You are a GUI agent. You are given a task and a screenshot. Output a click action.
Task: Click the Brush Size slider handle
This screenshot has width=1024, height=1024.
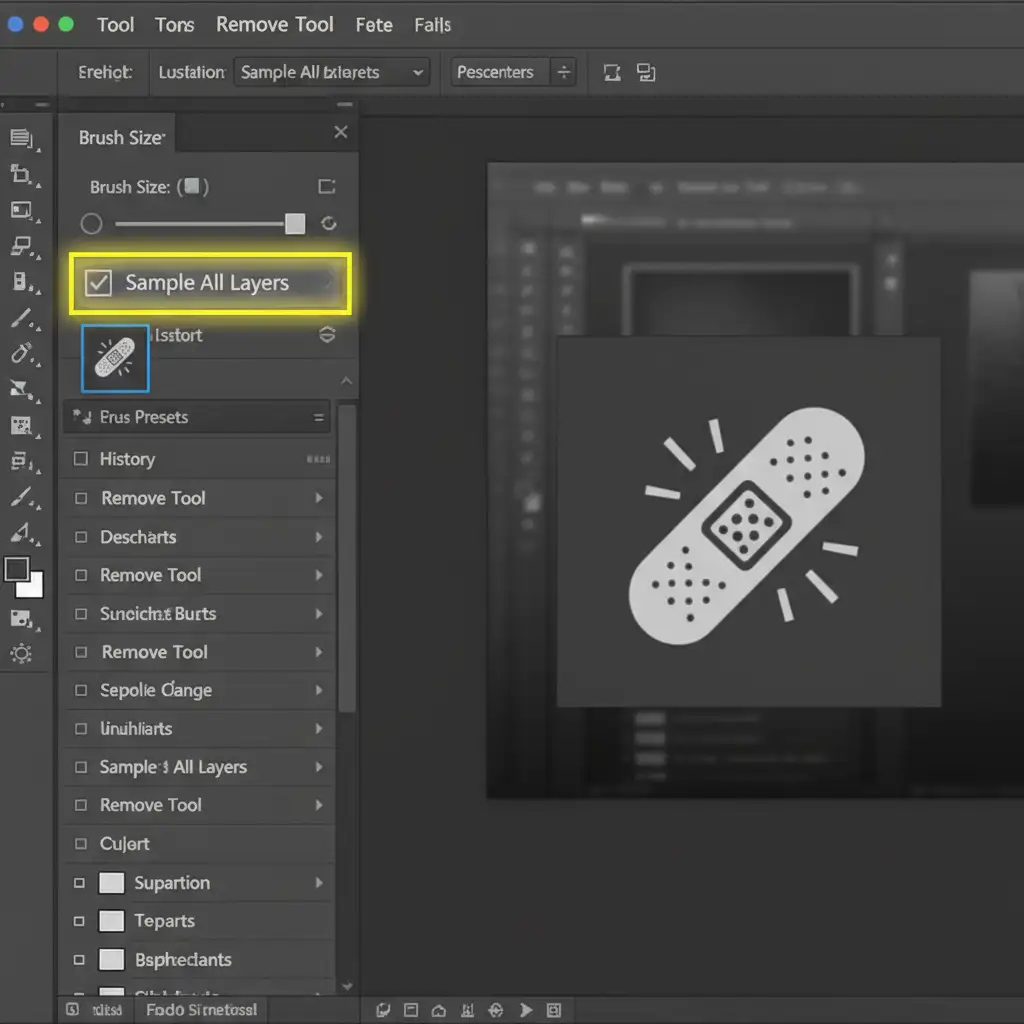pos(295,224)
